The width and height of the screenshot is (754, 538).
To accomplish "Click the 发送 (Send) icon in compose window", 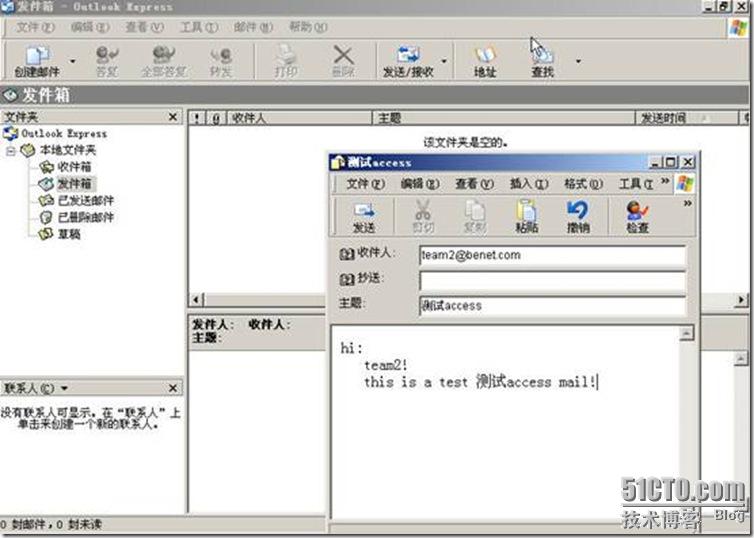I will click(x=364, y=217).
